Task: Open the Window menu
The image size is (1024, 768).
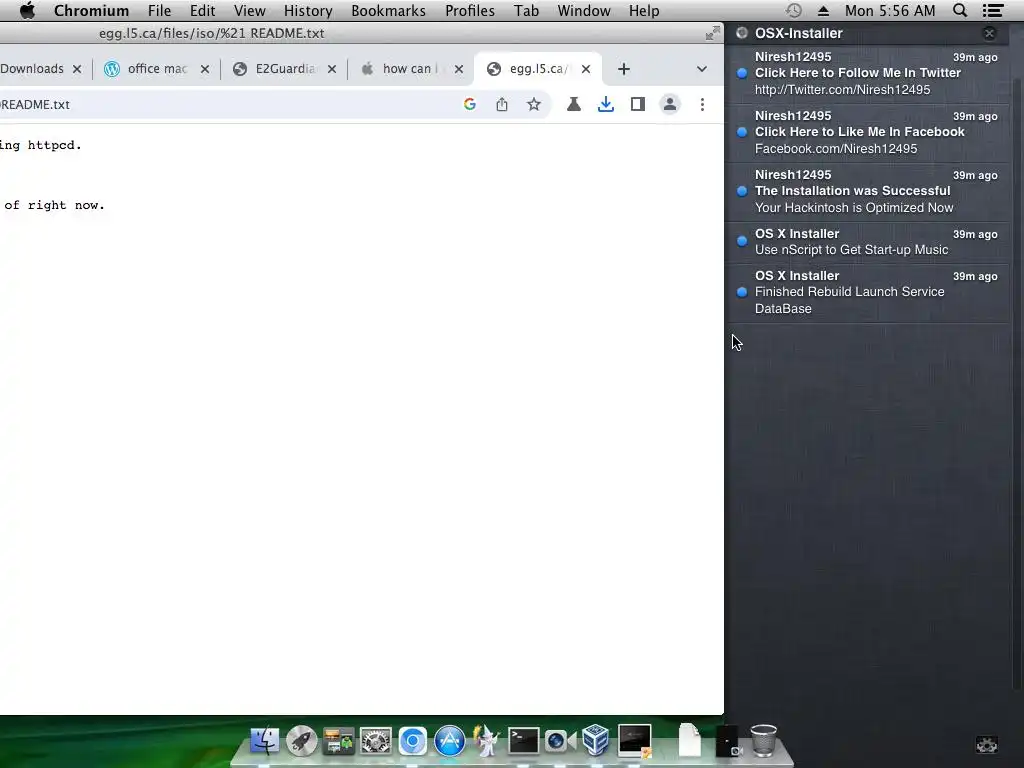Action: click(x=584, y=10)
